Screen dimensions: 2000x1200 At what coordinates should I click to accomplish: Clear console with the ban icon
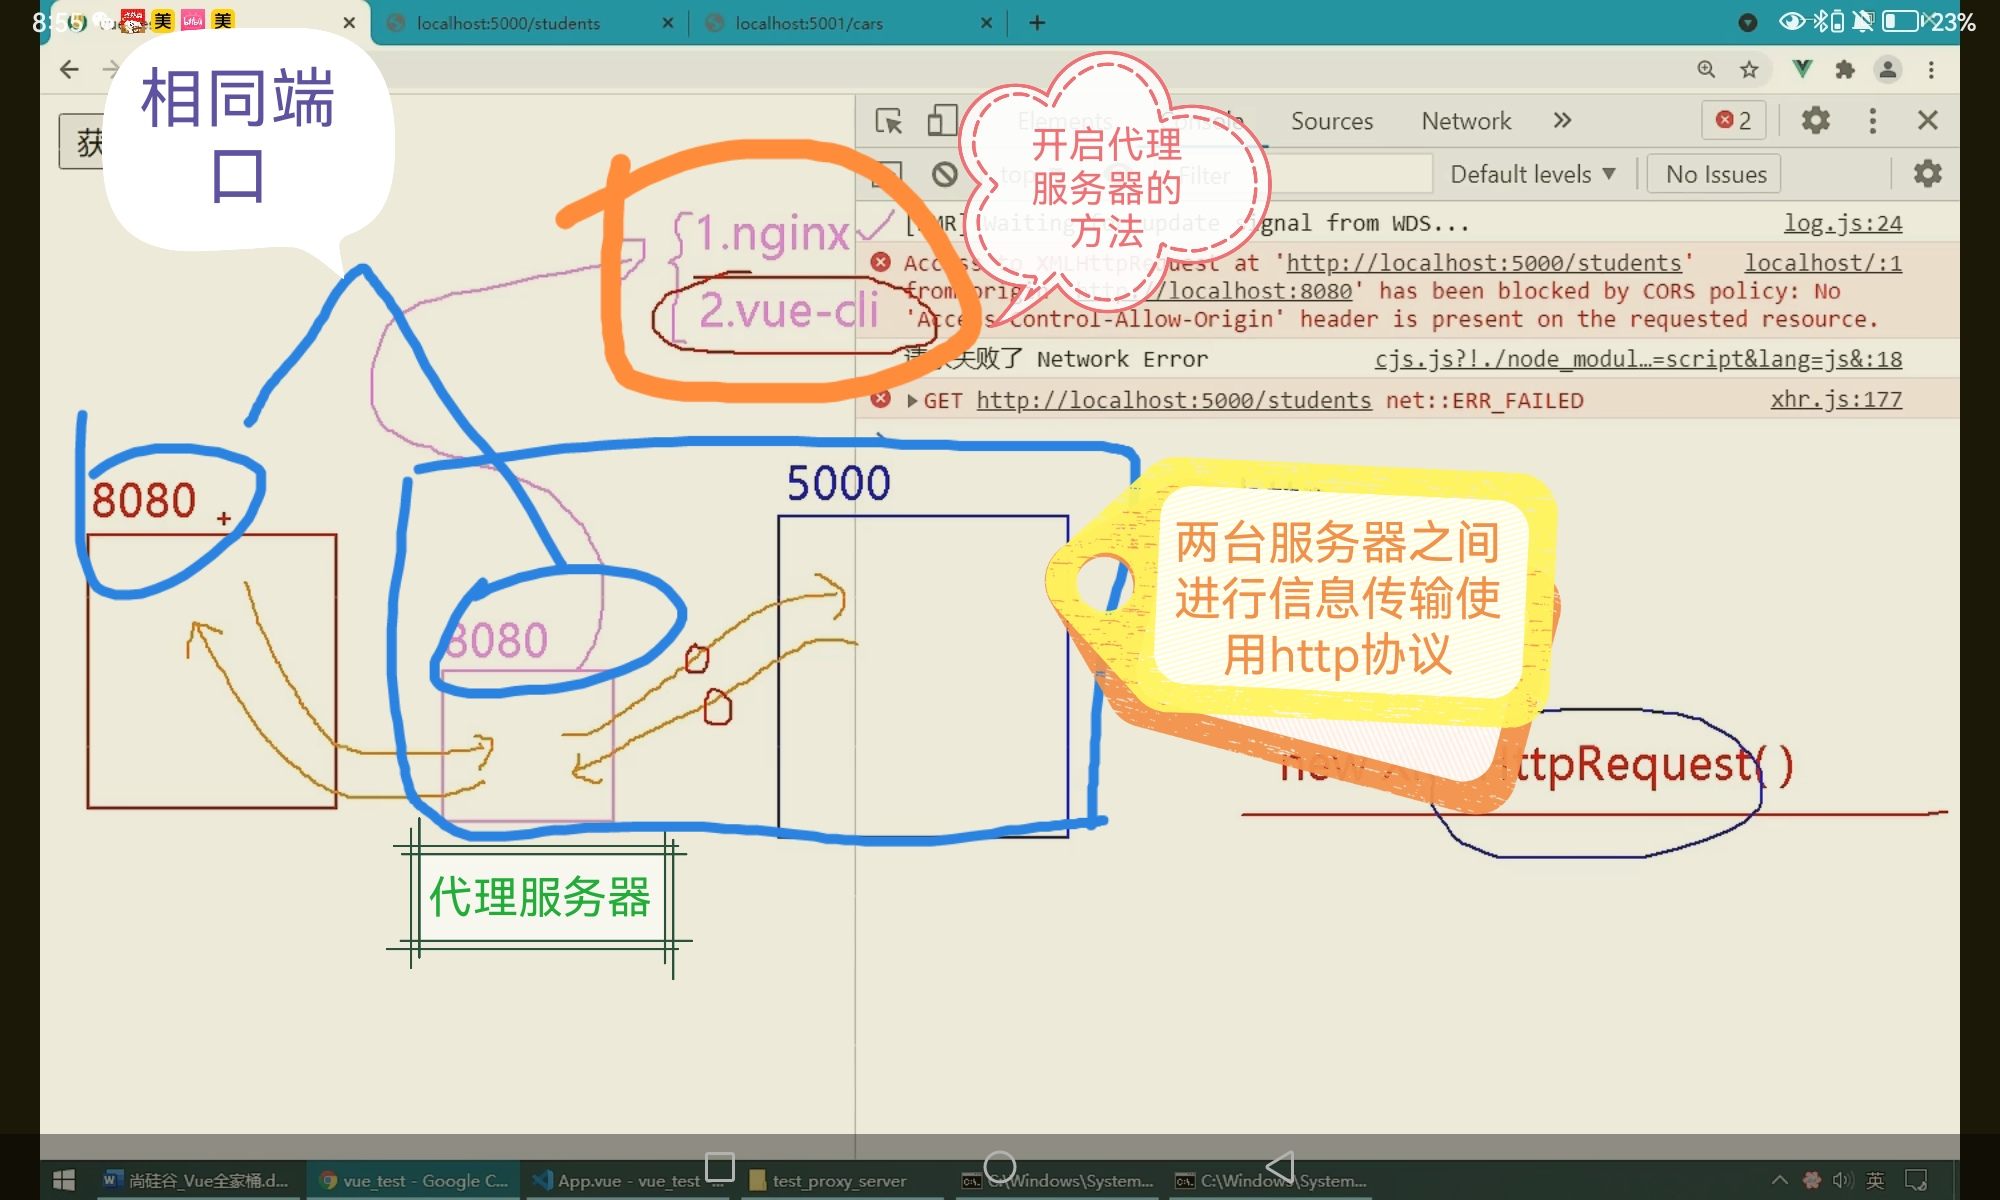pos(944,175)
